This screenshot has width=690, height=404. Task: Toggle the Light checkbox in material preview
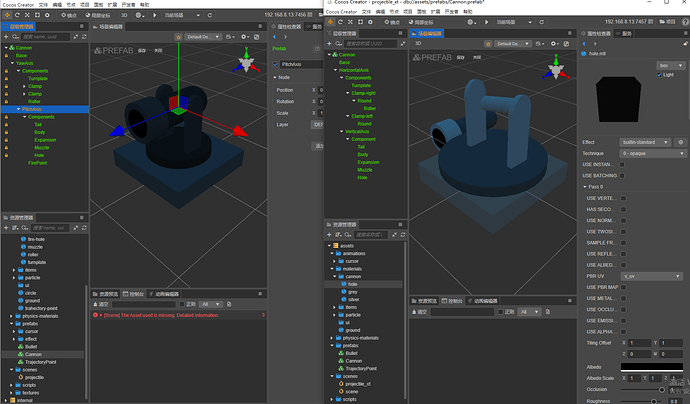click(659, 75)
